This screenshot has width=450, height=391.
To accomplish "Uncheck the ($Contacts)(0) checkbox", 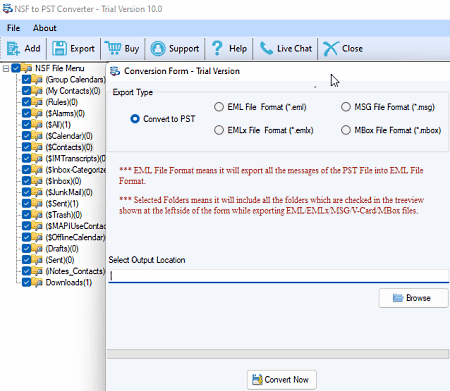I will (x=26, y=147).
